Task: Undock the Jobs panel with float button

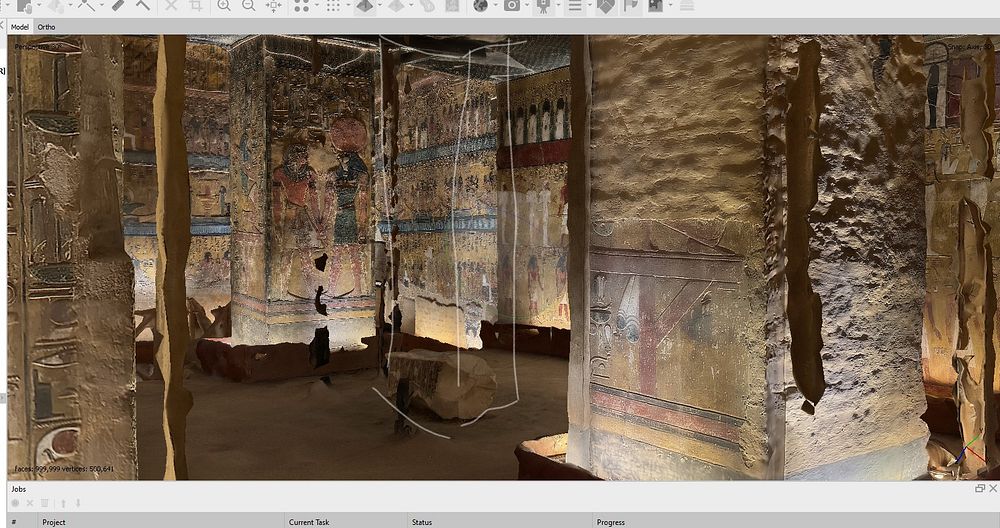Action: [x=980, y=488]
